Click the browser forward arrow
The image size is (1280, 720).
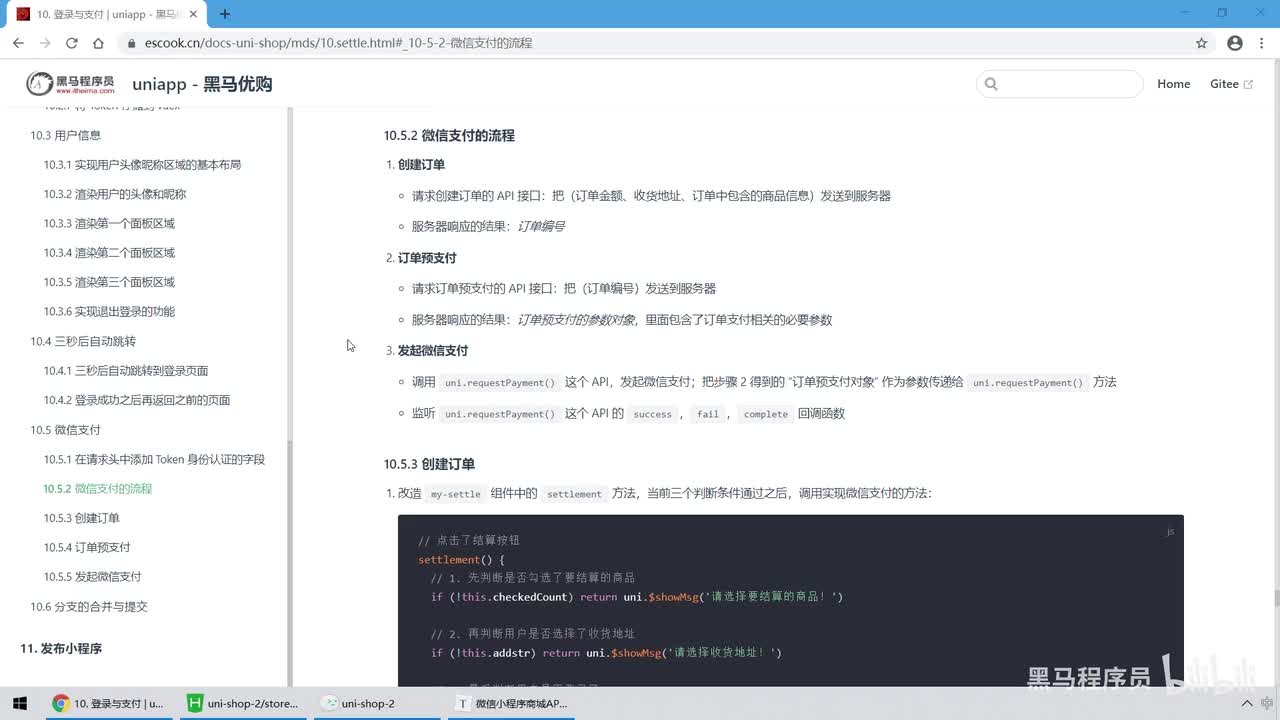[45, 43]
